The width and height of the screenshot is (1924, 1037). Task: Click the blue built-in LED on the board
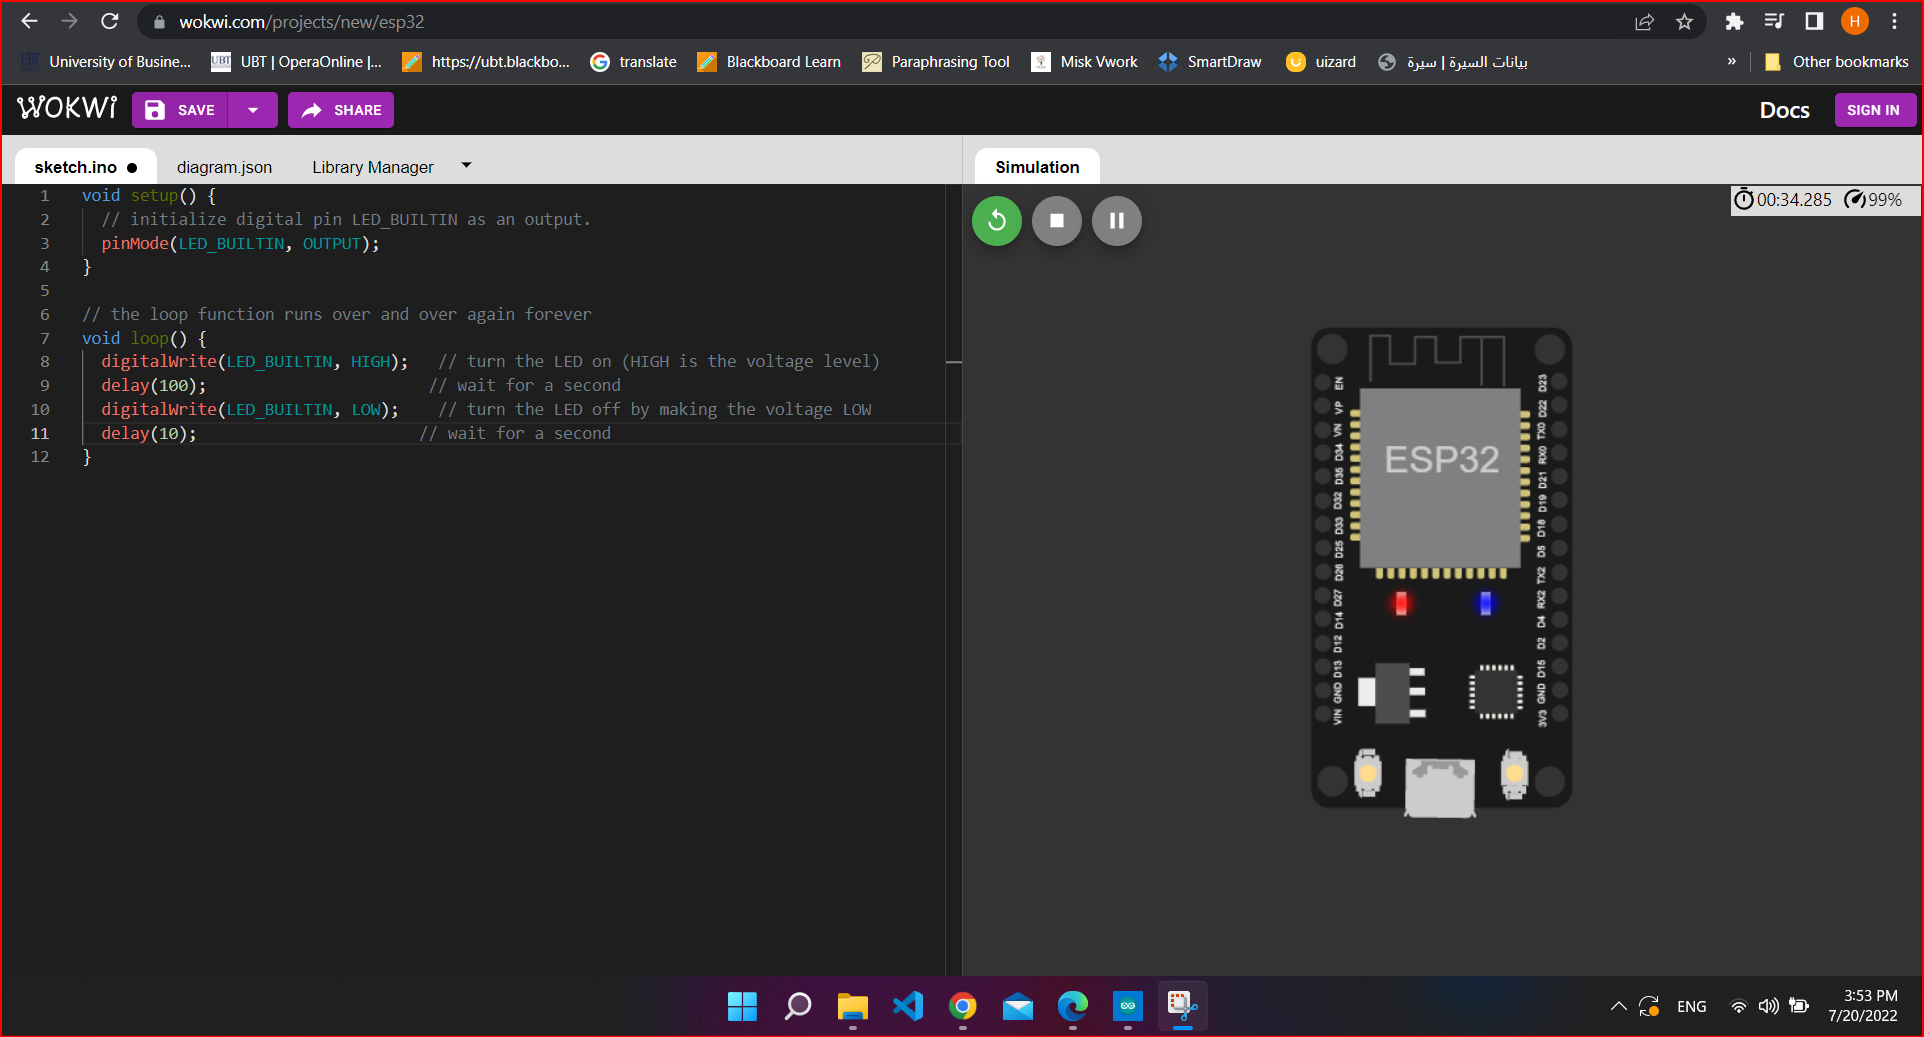tap(1485, 603)
